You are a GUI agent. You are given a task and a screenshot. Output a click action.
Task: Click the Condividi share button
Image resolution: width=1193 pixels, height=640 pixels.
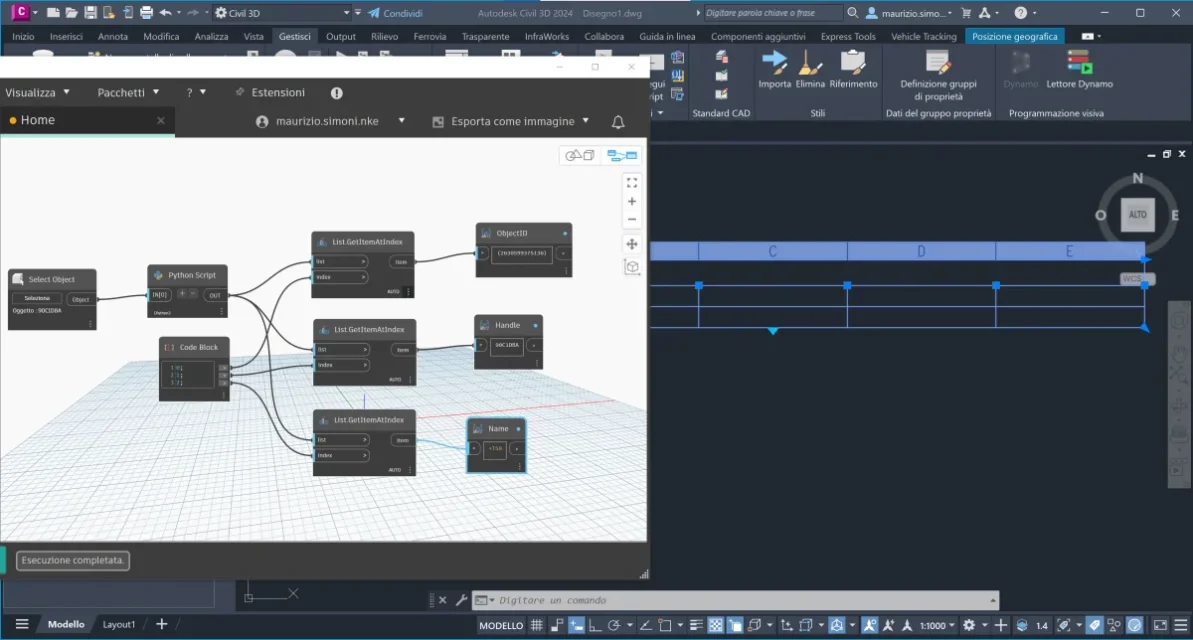(x=395, y=13)
